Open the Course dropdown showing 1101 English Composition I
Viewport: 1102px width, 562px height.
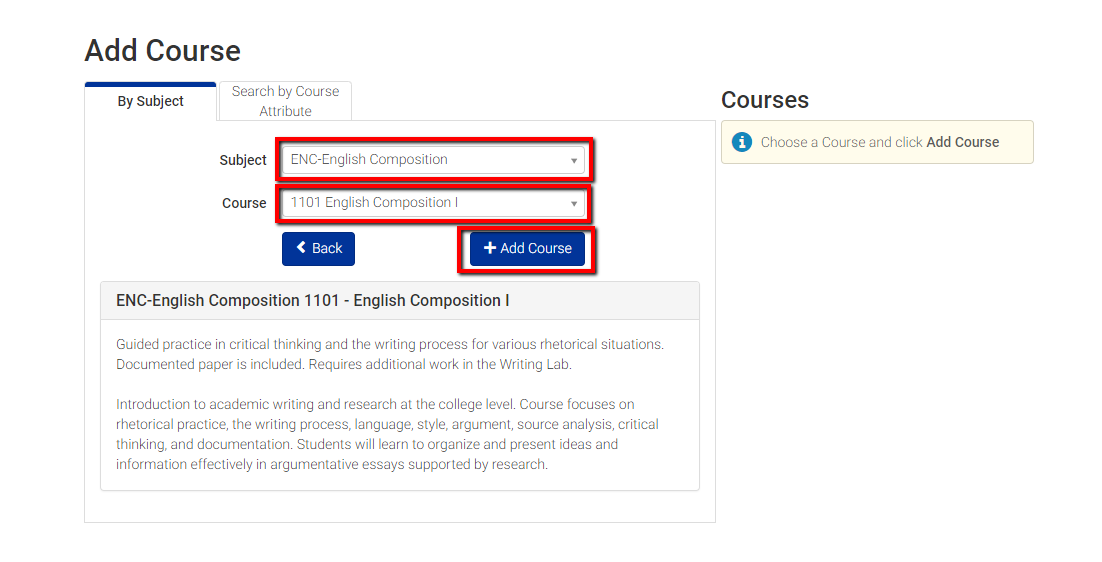434,203
